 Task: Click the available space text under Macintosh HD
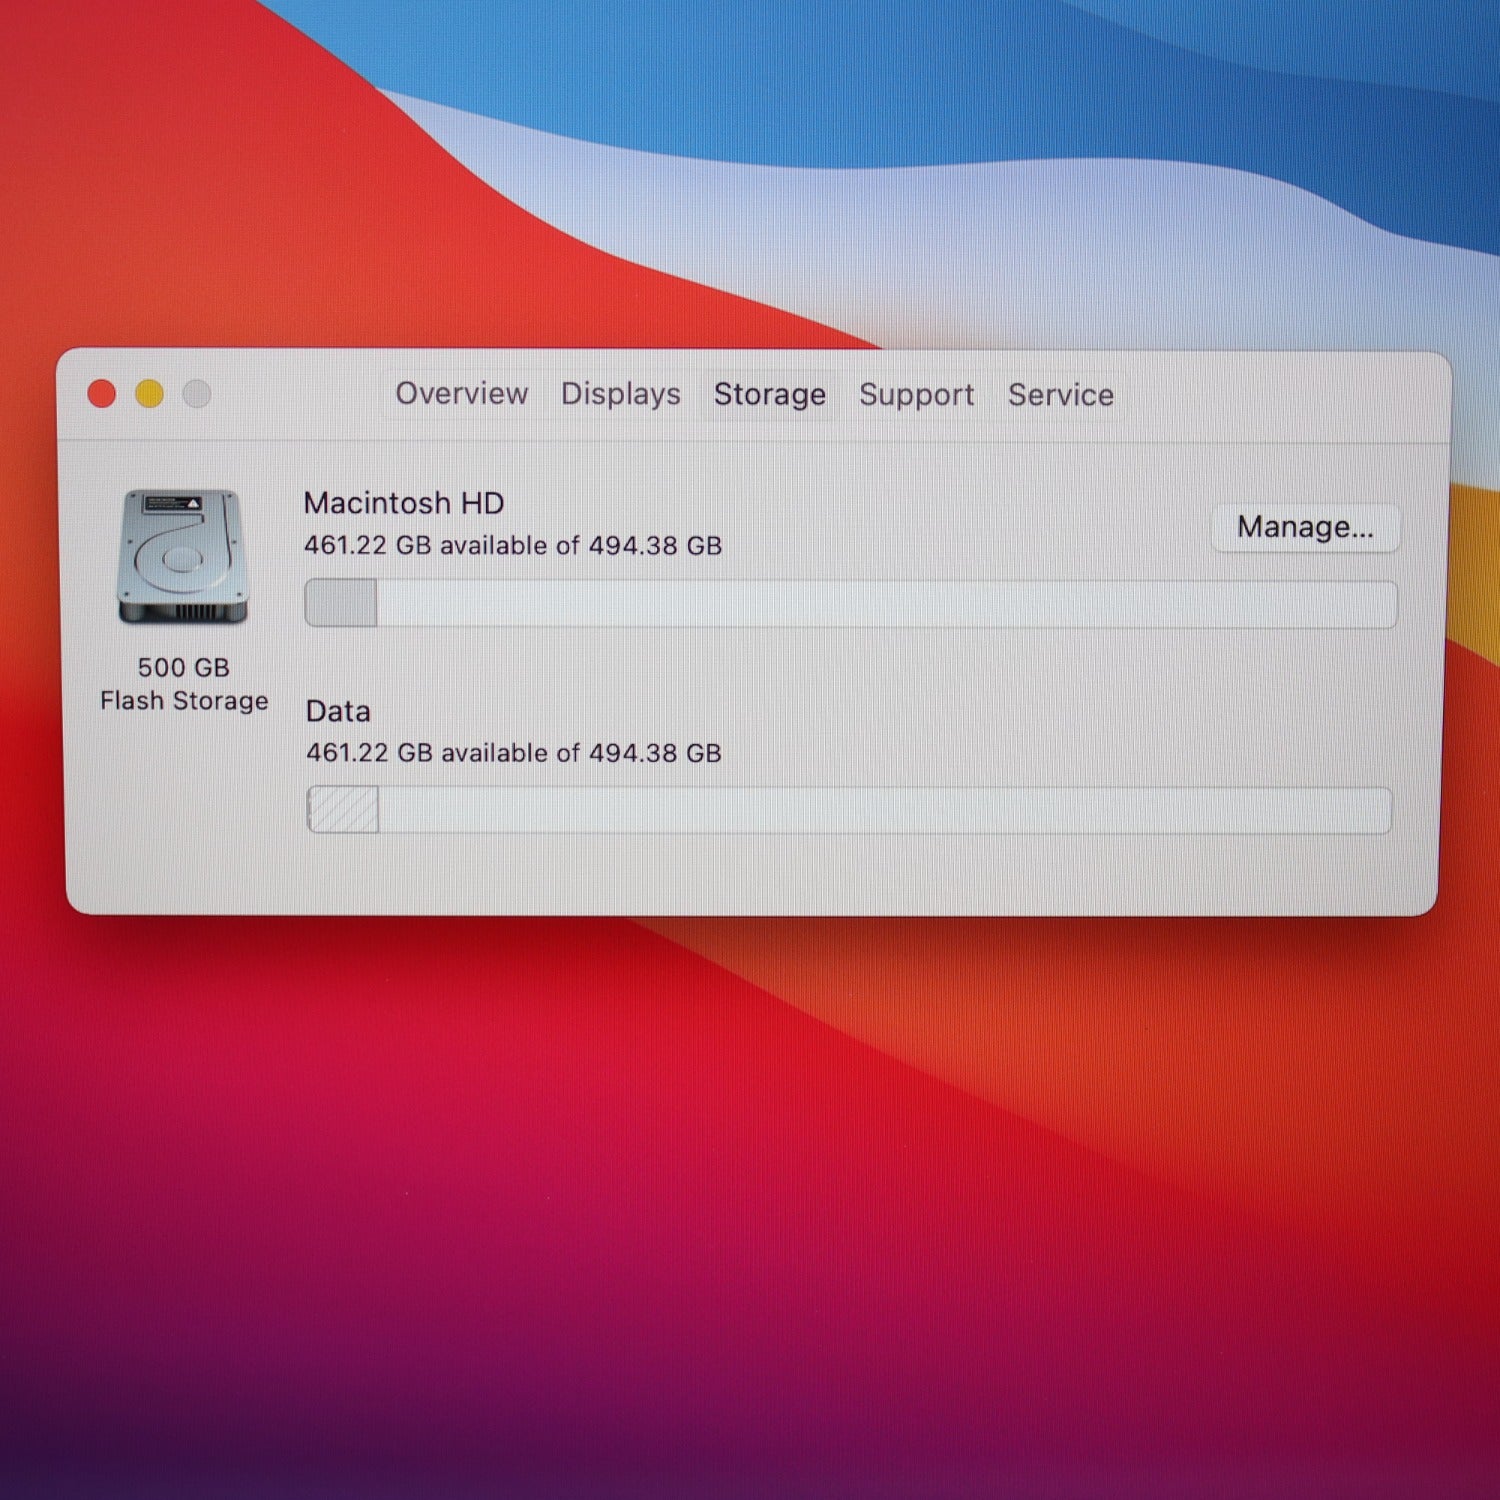click(x=512, y=545)
